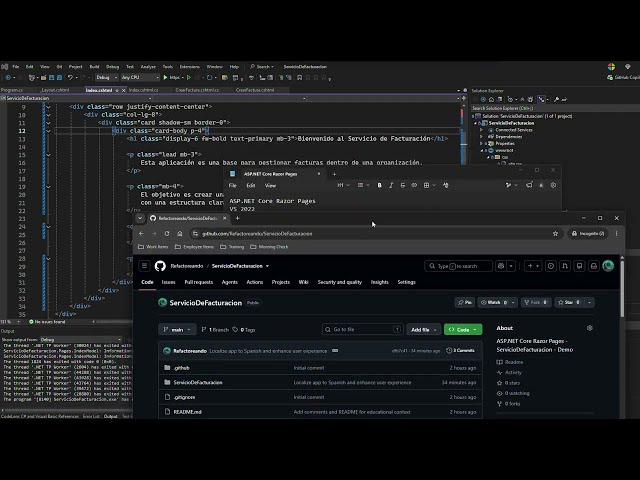
Task: Open the table dropdown in Notepad
Action: pos(429,185)
